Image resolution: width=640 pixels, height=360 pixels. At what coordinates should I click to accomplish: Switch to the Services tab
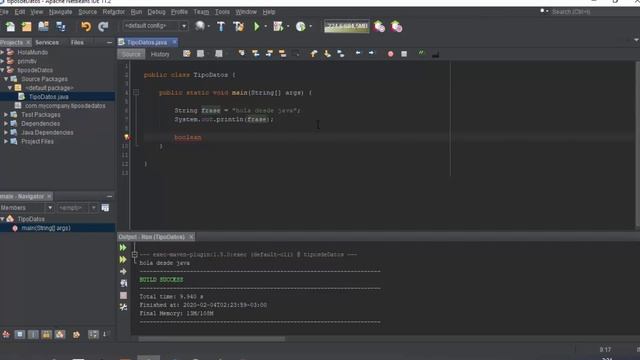(47, 42)
